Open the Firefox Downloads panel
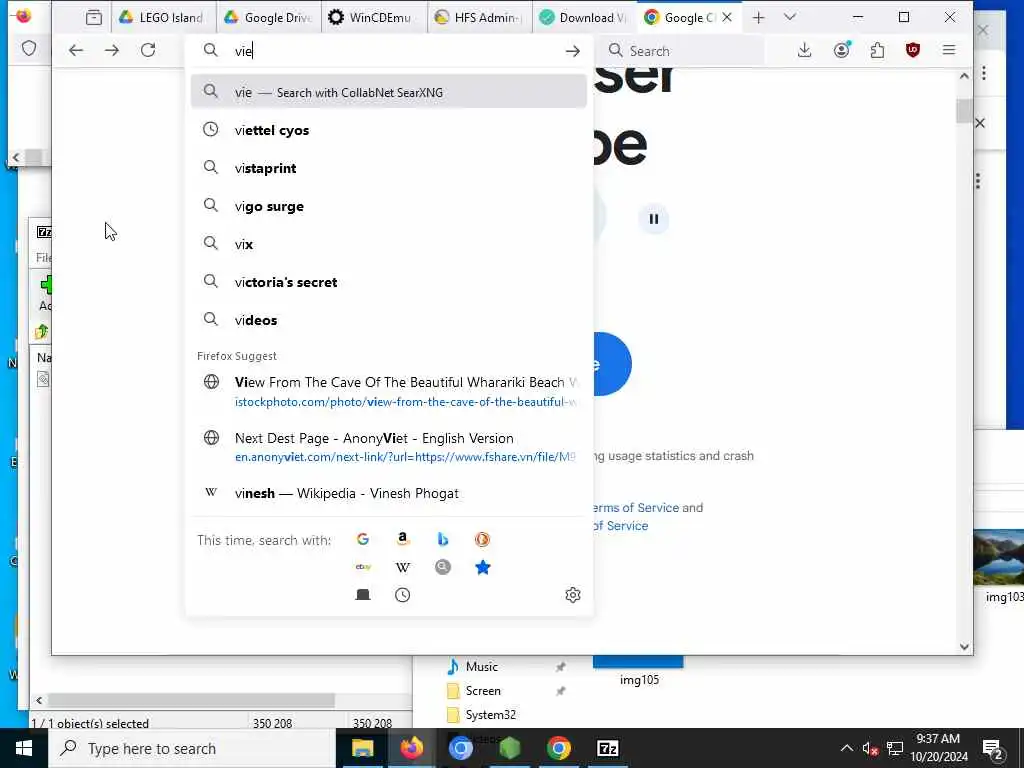The height and width of the screenshot is (768, 1024). pyautogui.click(x=805, y=50)
